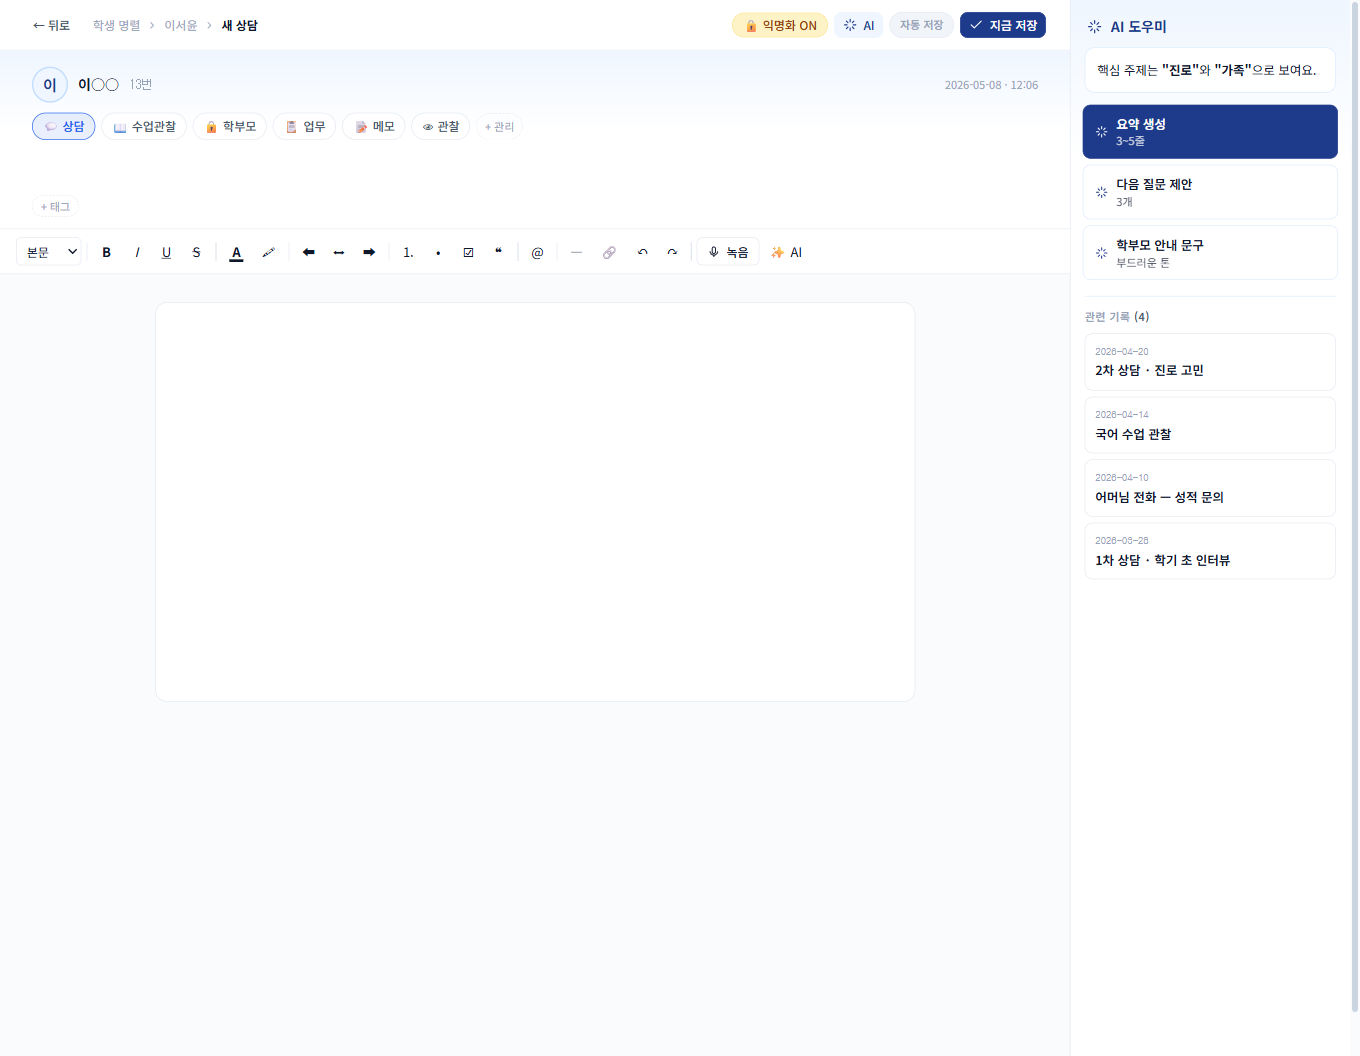The width and height of the screenshot is (1360, 1056).
Task: Open the 본문 paragraph style dropdown
Action: tap(49, 252)
